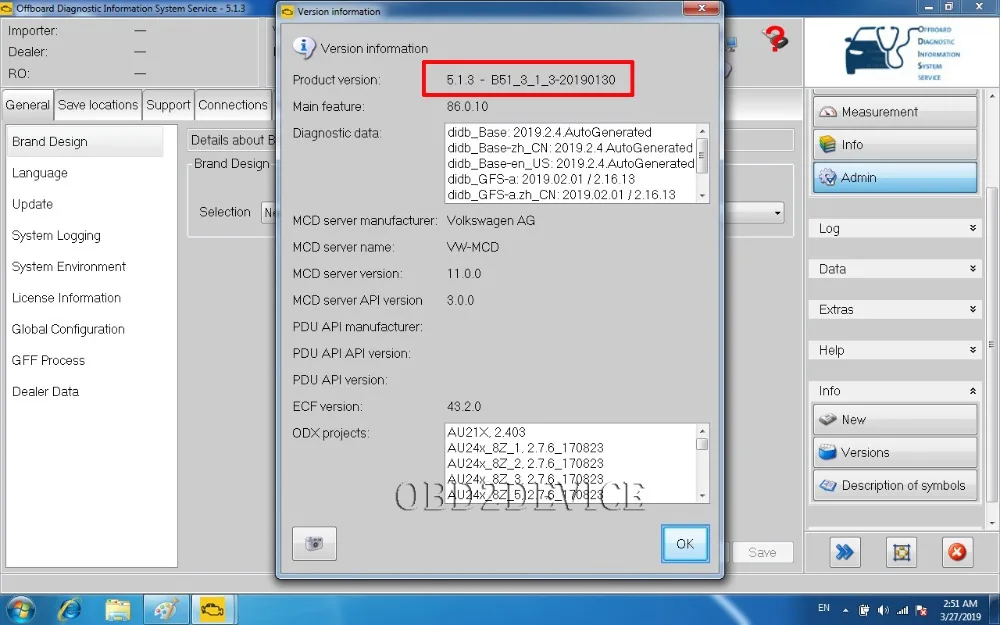
Task: Click the red exit icon
Action: pos(957,552)
